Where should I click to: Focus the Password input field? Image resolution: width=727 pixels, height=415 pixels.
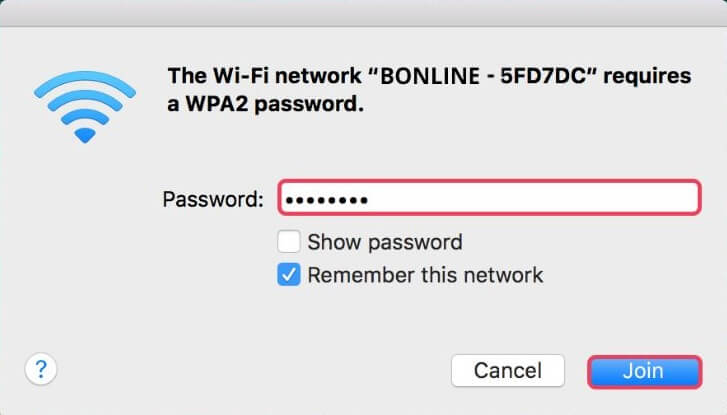[x=488, y=198]
